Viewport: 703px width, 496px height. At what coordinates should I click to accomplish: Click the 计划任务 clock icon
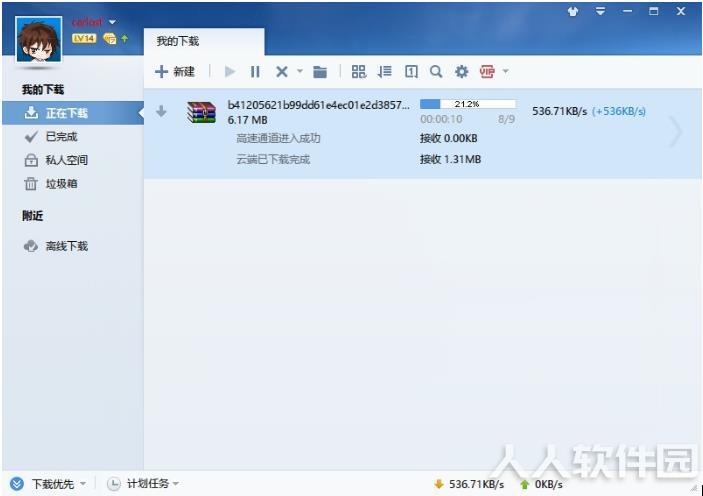coord(114,484)
